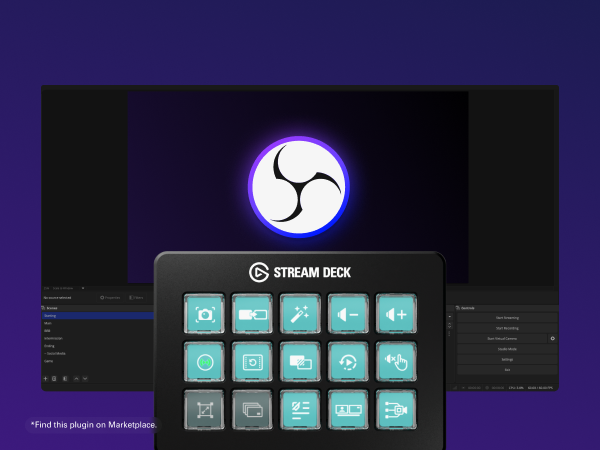Screen dimensions: 600x450
Task: Click the Filters button in OBS source bar
Action: [x=136, y=297]
